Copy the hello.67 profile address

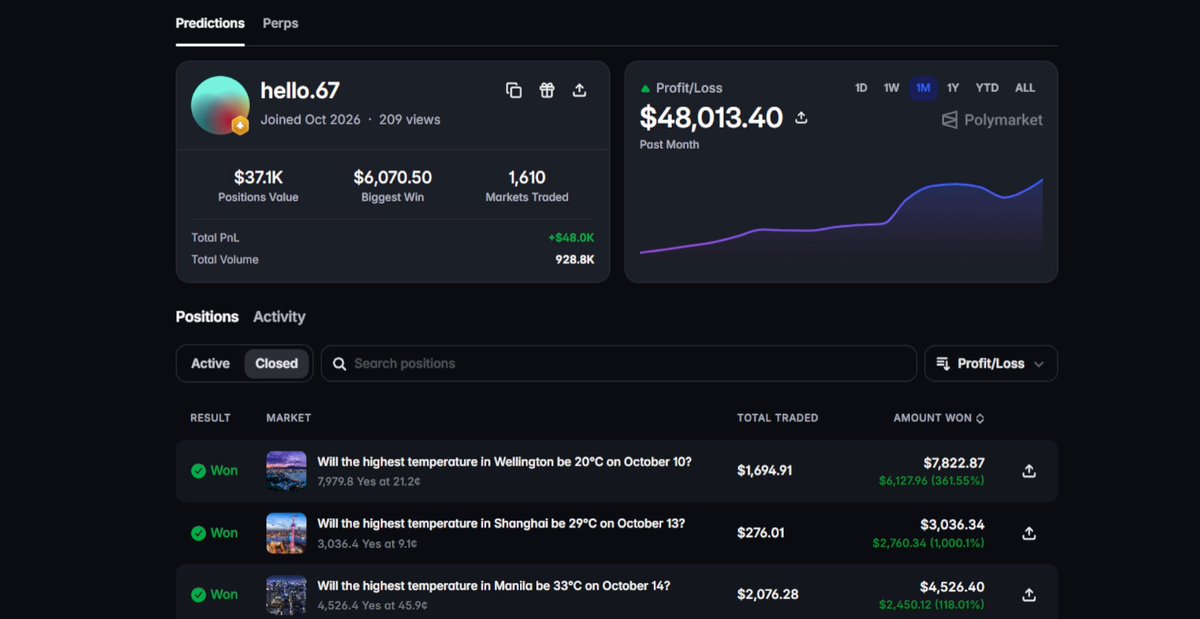pos(514,90)
